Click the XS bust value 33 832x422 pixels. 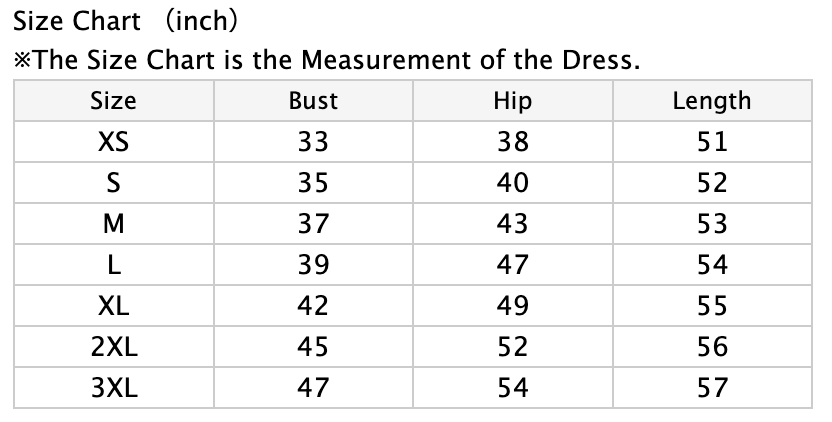tap(313, 142)
